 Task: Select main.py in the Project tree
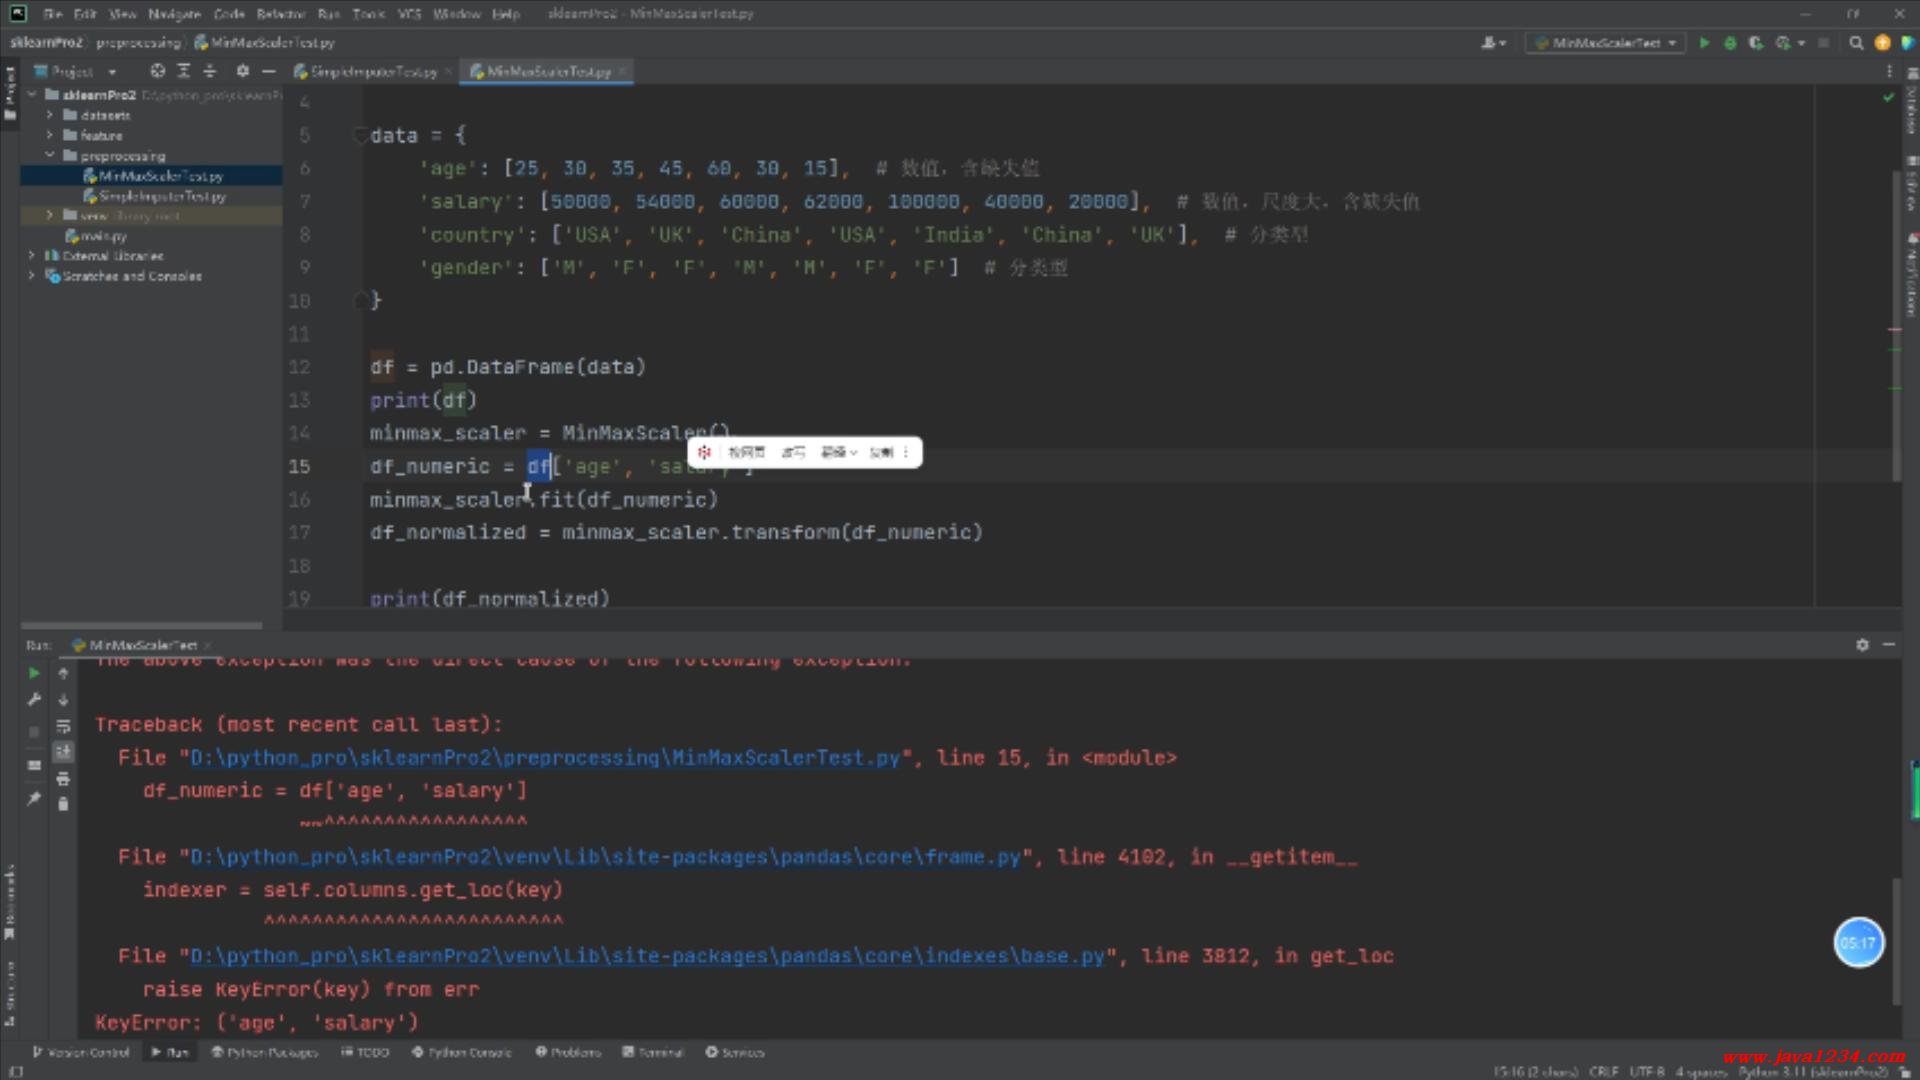click(x=103, y=236)
